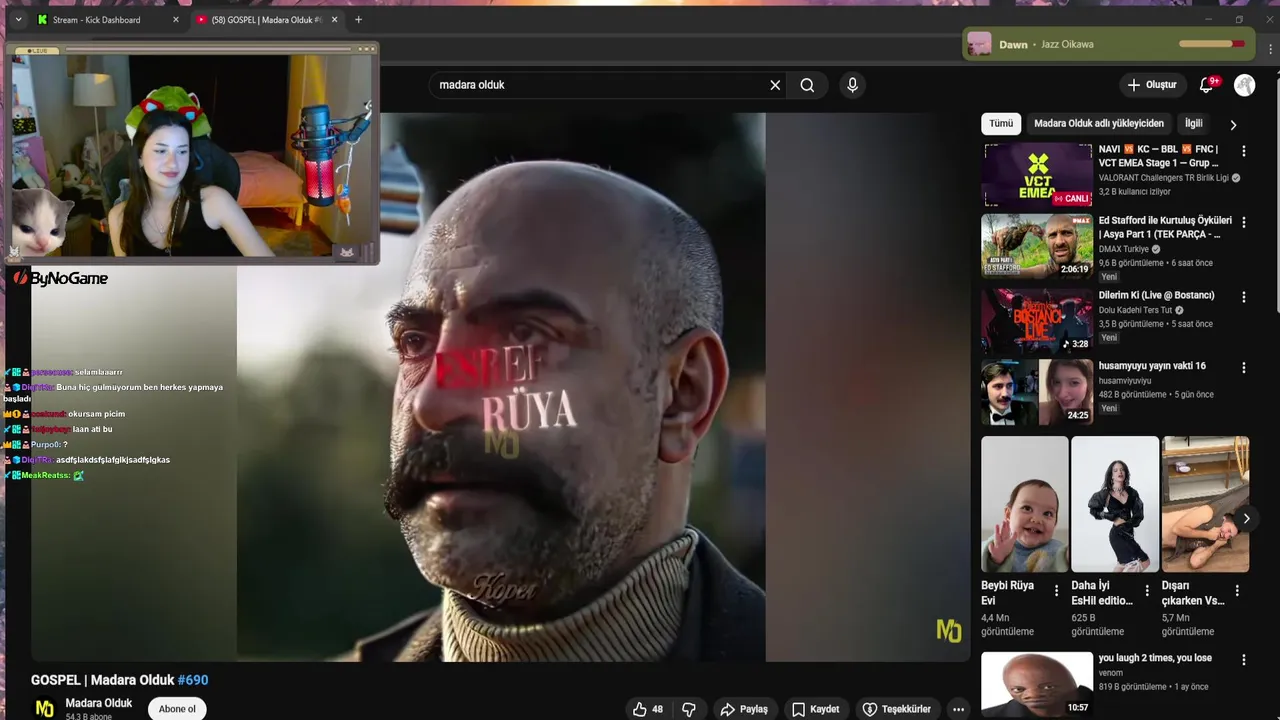Advance Shorts shelf with next arrow
This screenshot has width=1280, height=720.
pyautogui.click(x=1246, y=518)
